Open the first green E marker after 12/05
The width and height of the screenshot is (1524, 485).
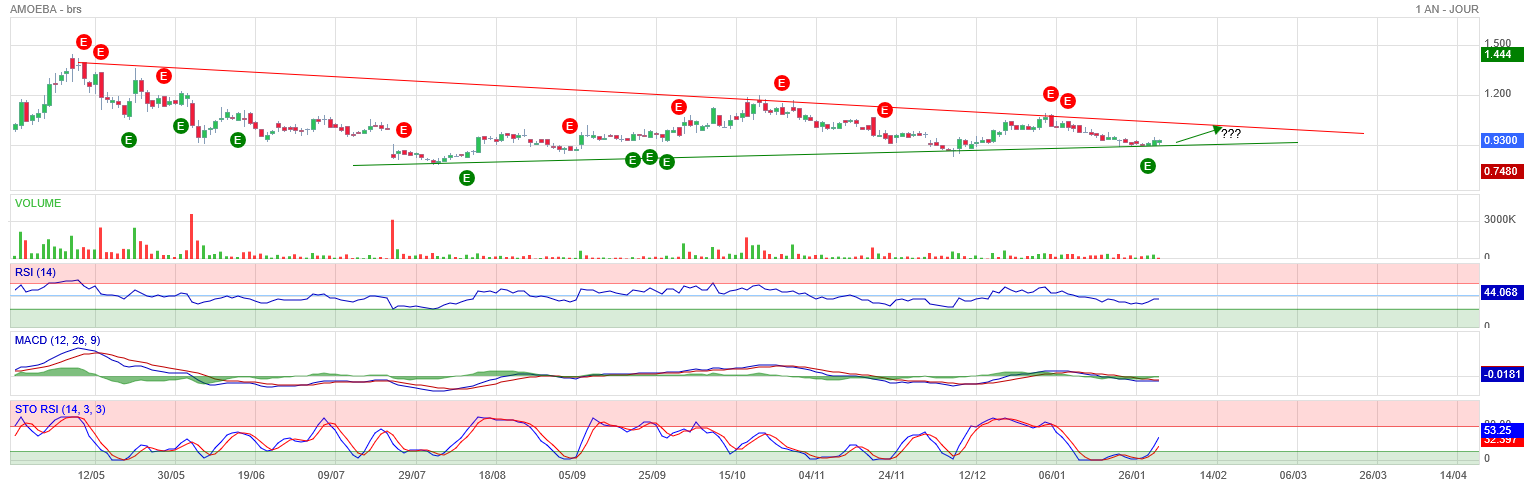[129, 140]
